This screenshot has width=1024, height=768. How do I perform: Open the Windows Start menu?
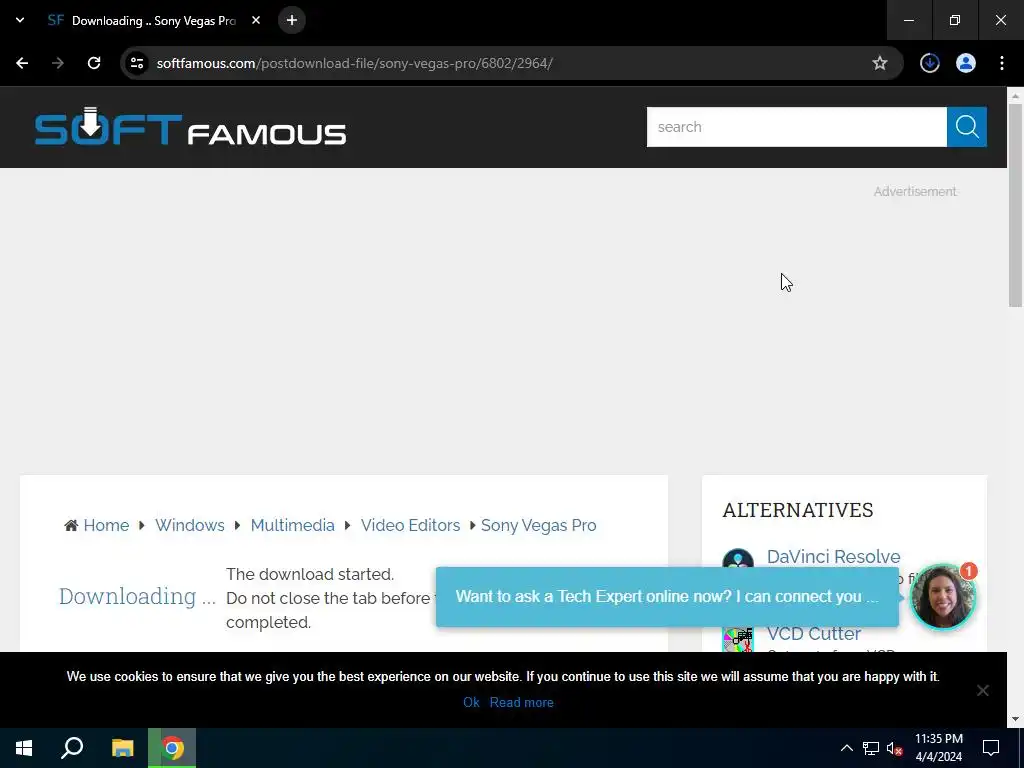click(24, 748)
